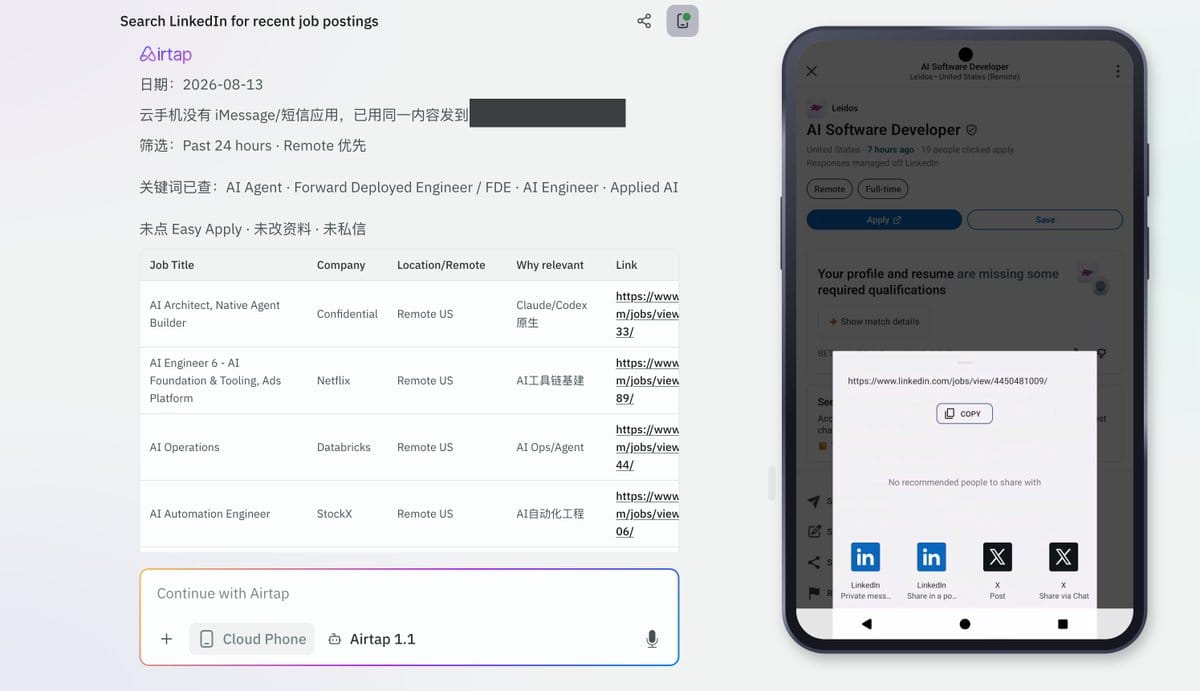Click the Claude/Codex relevance cell

click(x=552, y=314)
